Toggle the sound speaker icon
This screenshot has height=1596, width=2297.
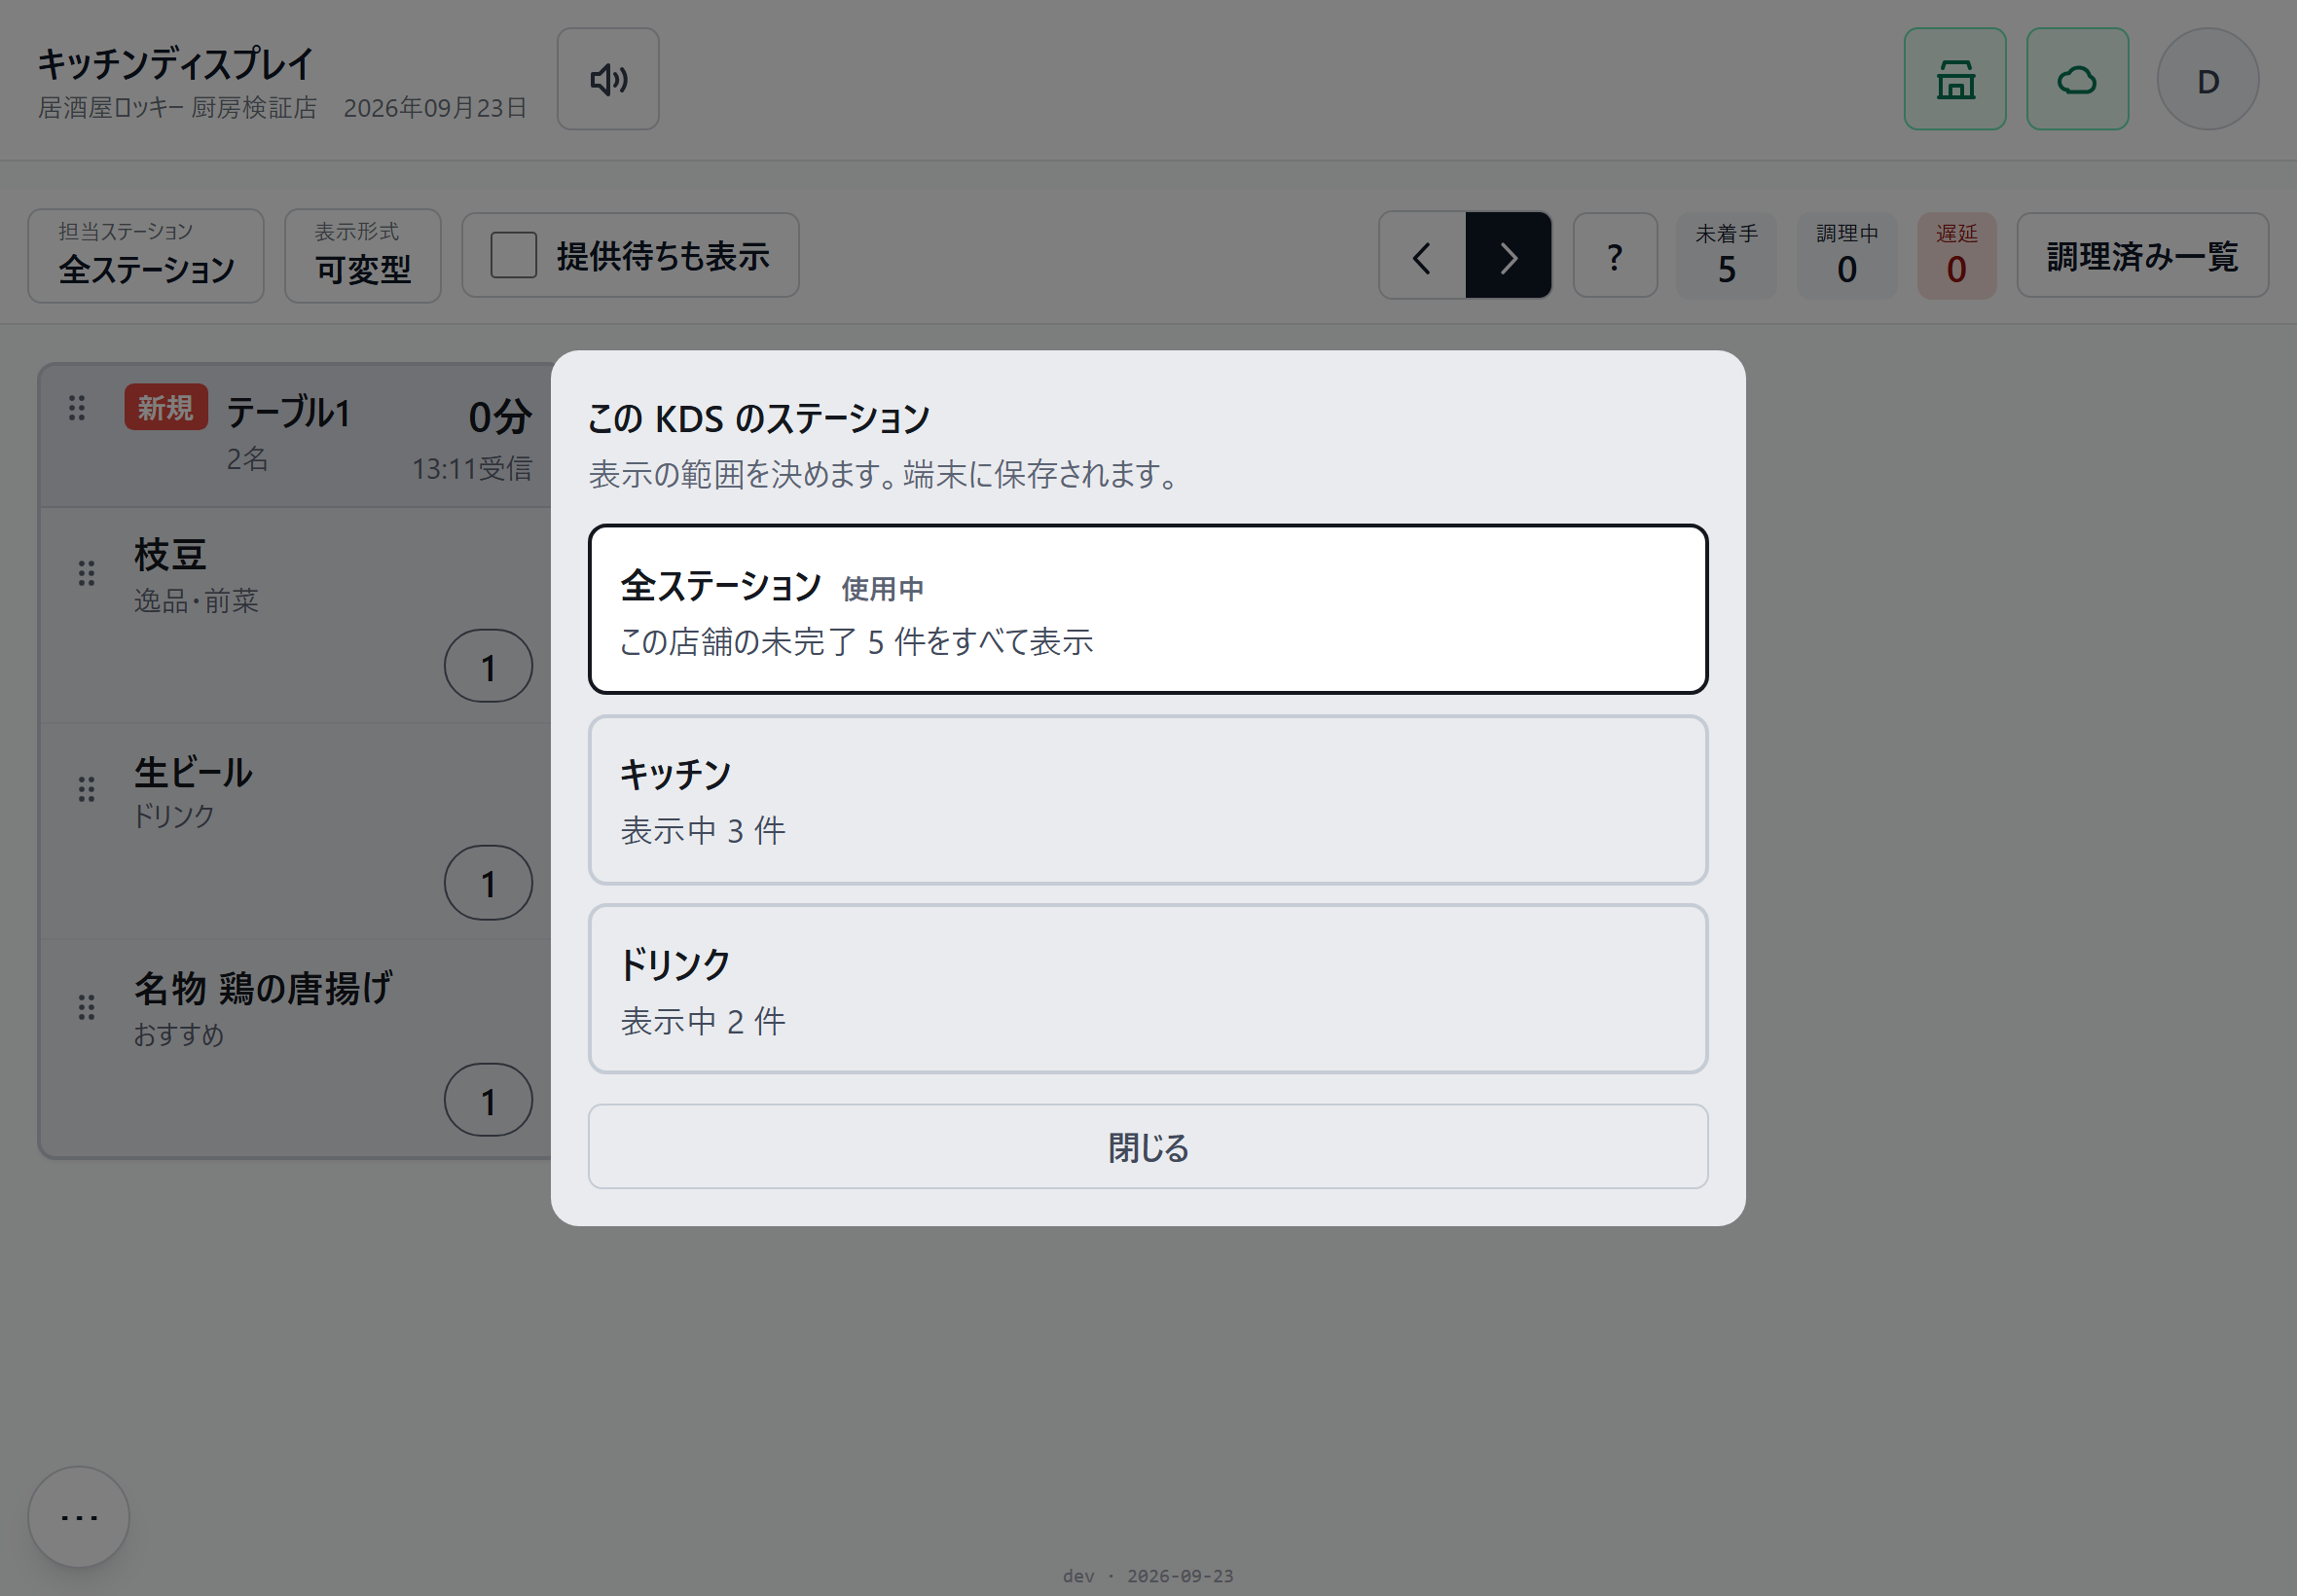(x=607, y=79)
